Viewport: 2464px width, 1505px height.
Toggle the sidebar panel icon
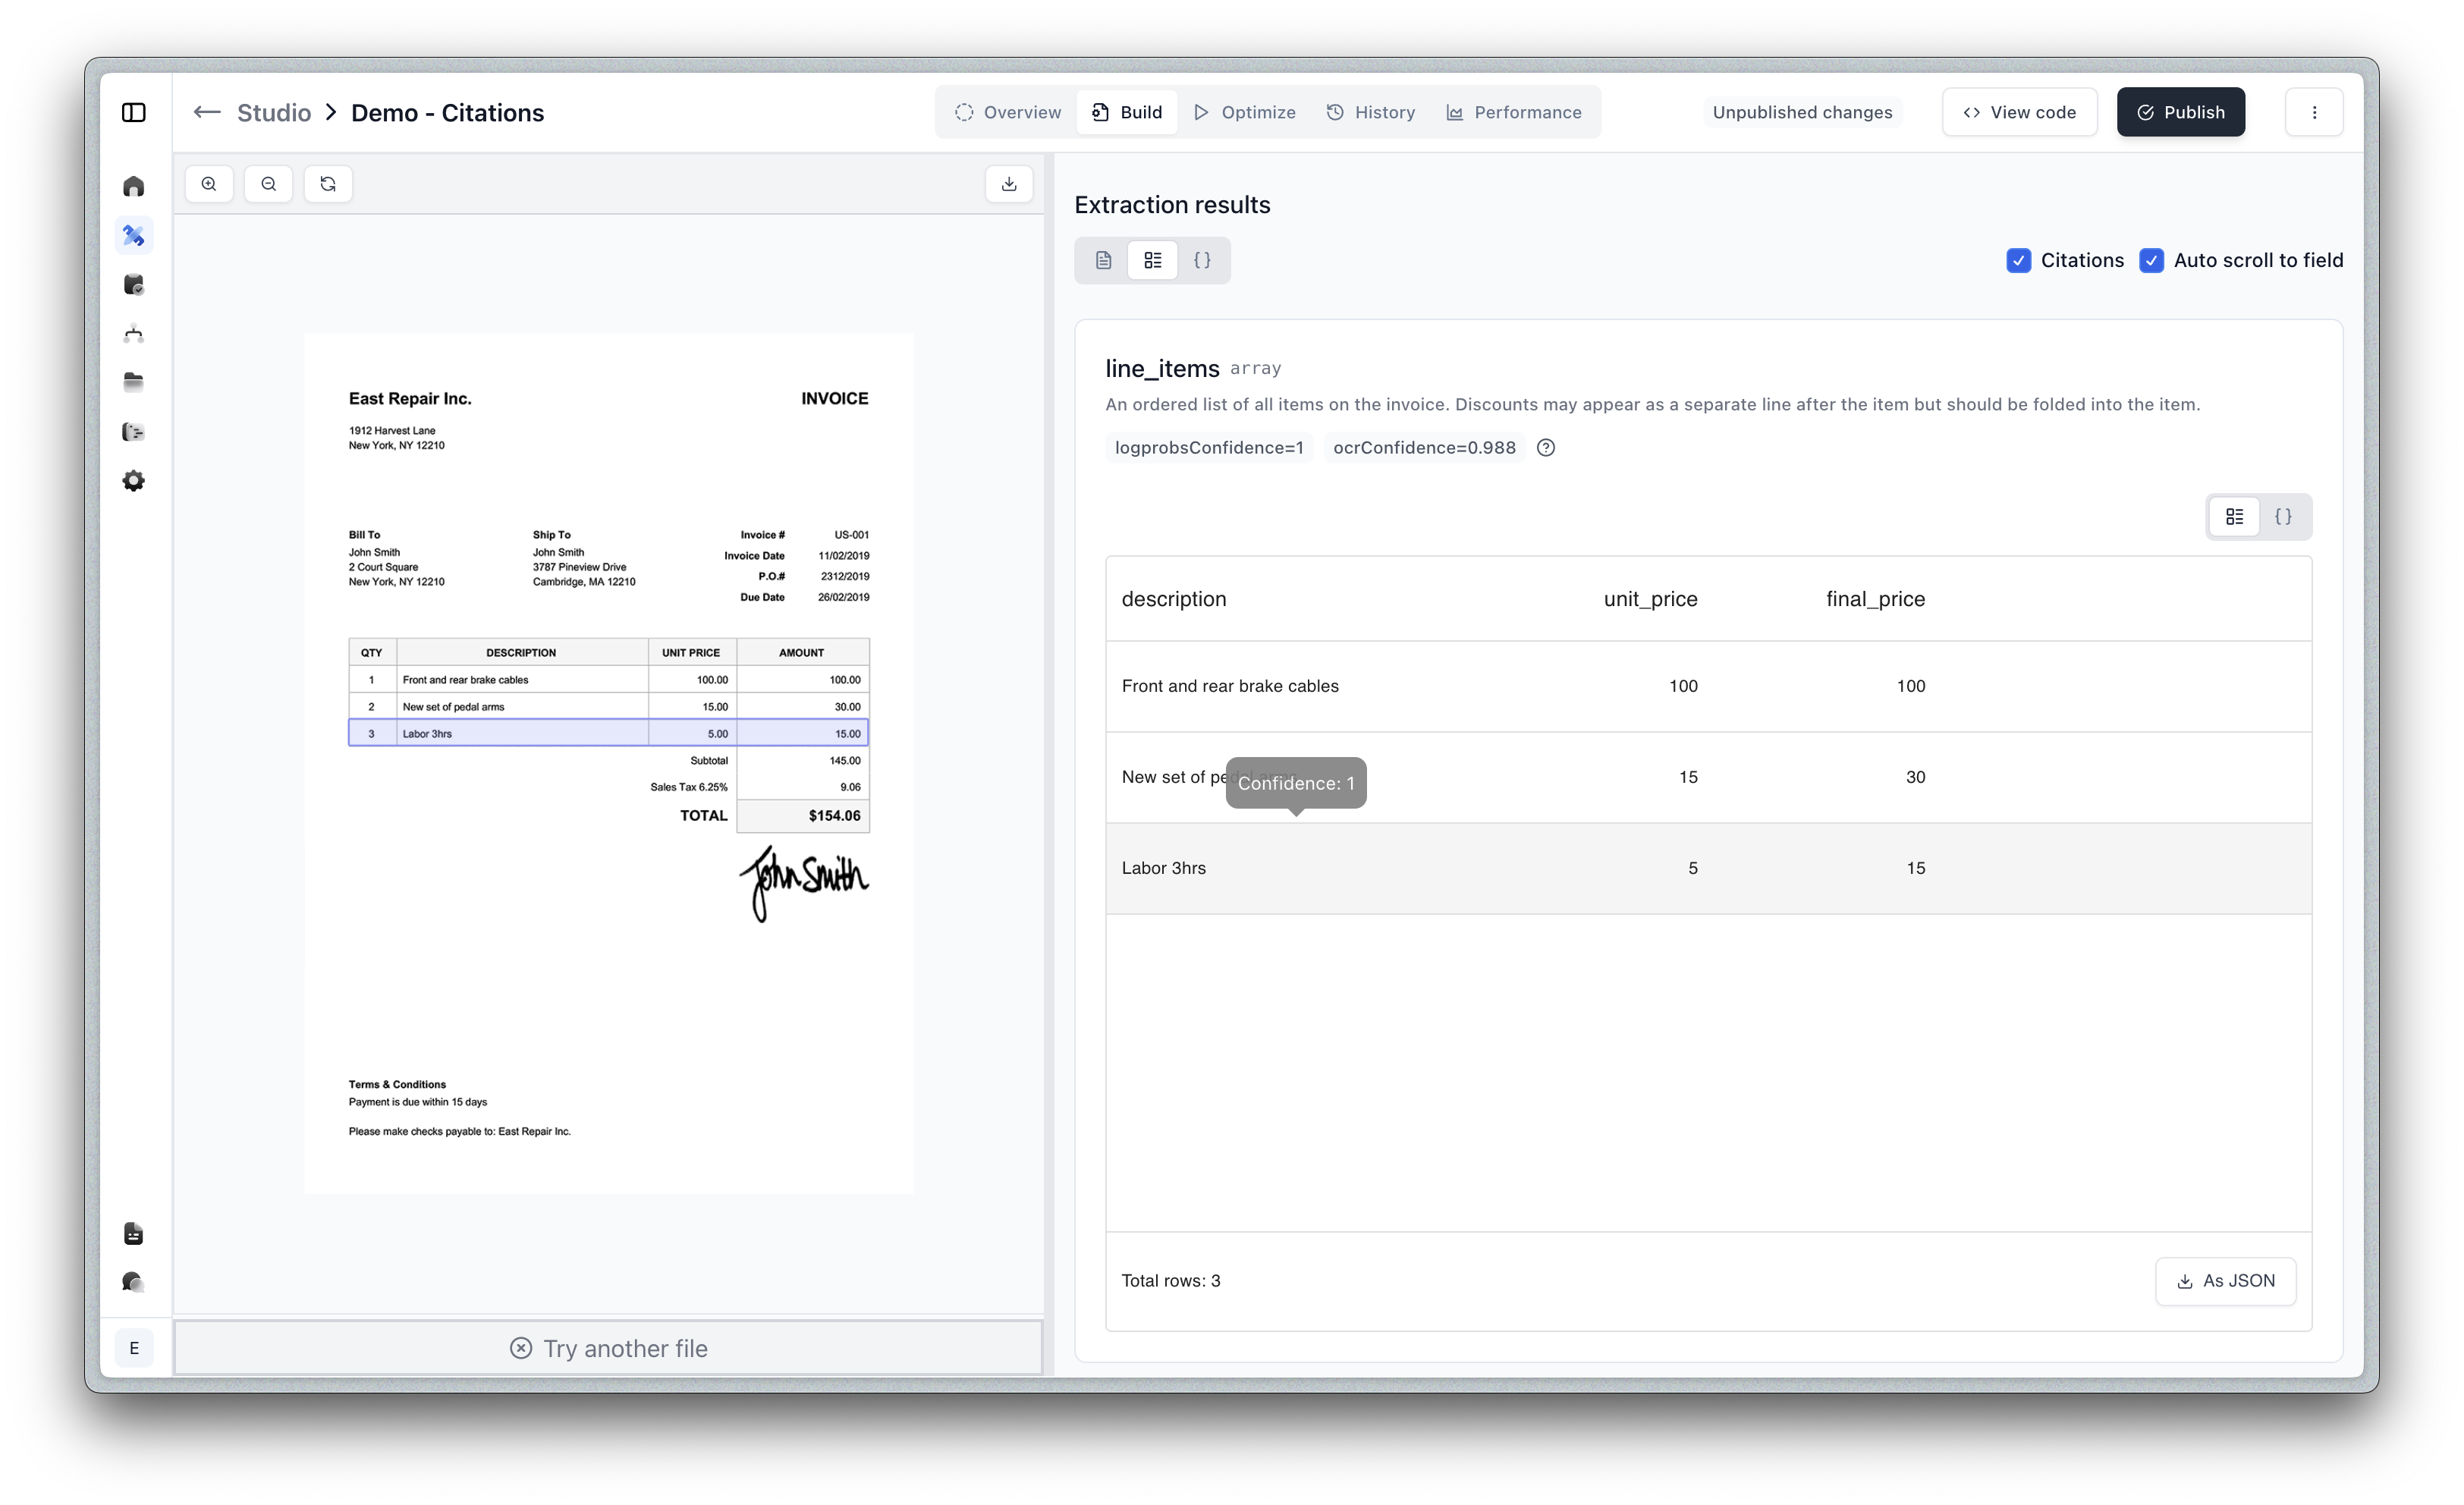(x=134, y=112)
